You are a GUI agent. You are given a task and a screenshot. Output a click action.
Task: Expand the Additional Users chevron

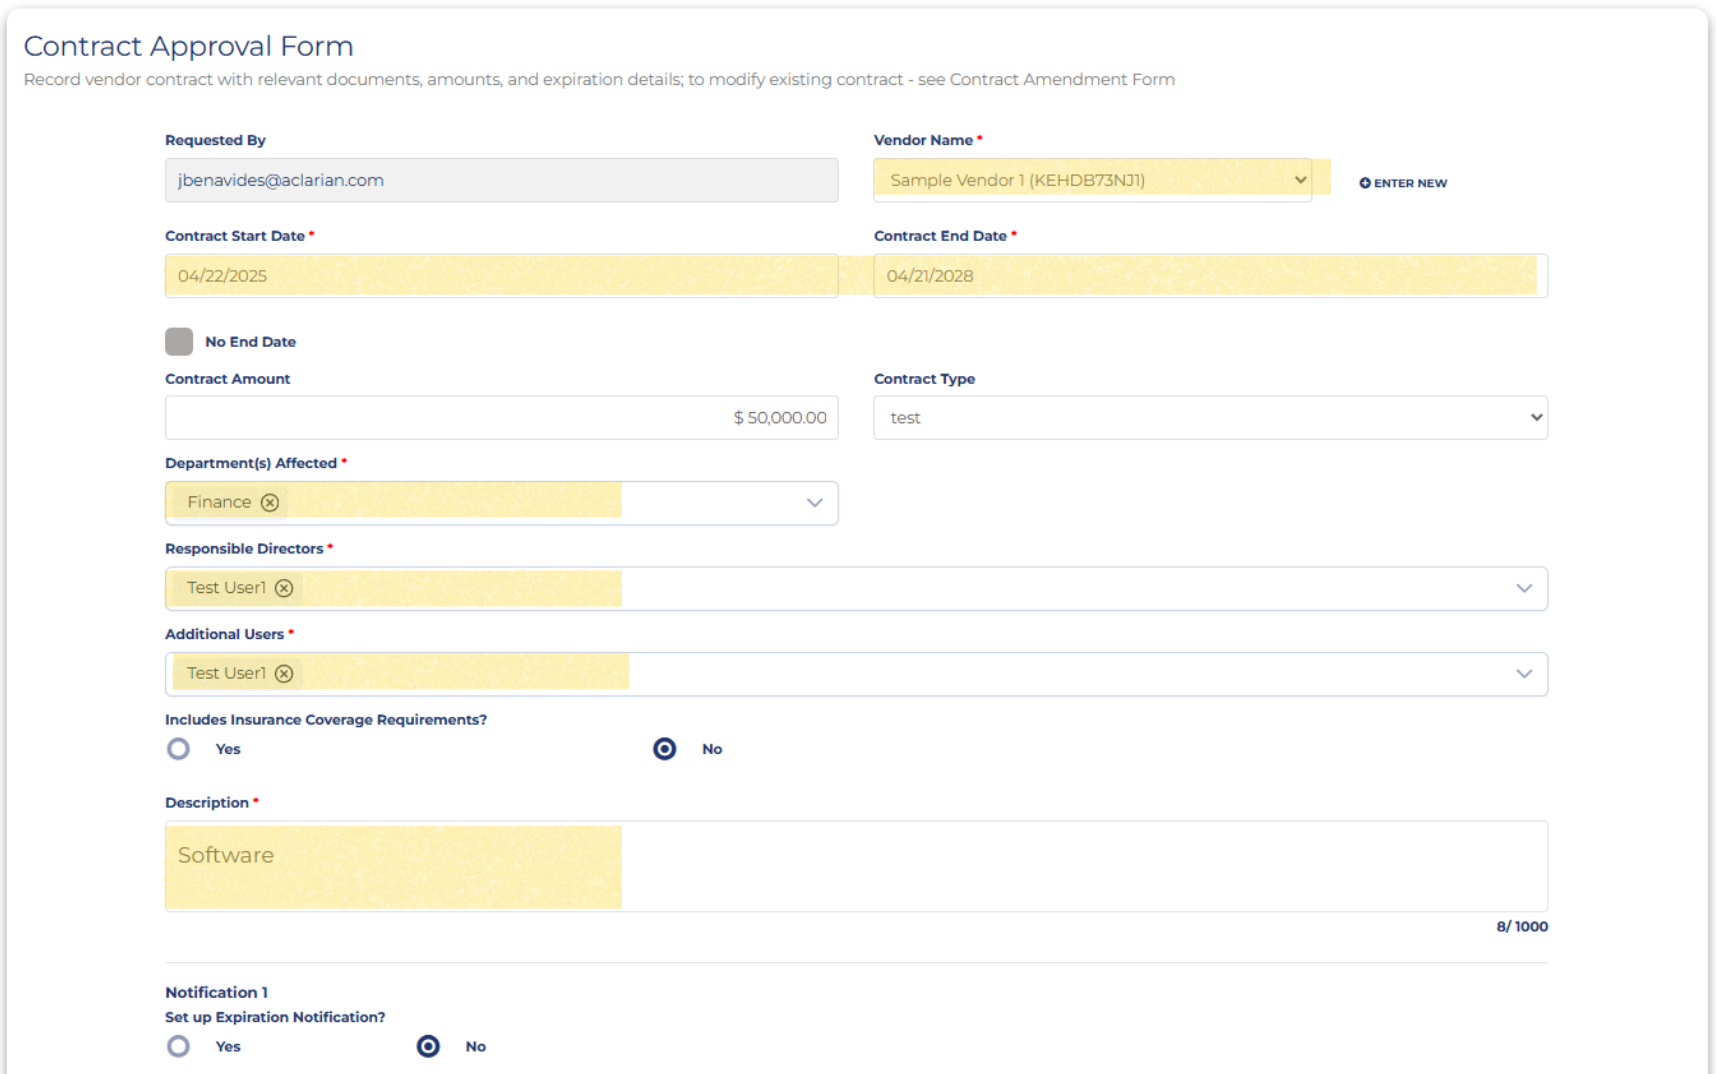click(1524, 674)
